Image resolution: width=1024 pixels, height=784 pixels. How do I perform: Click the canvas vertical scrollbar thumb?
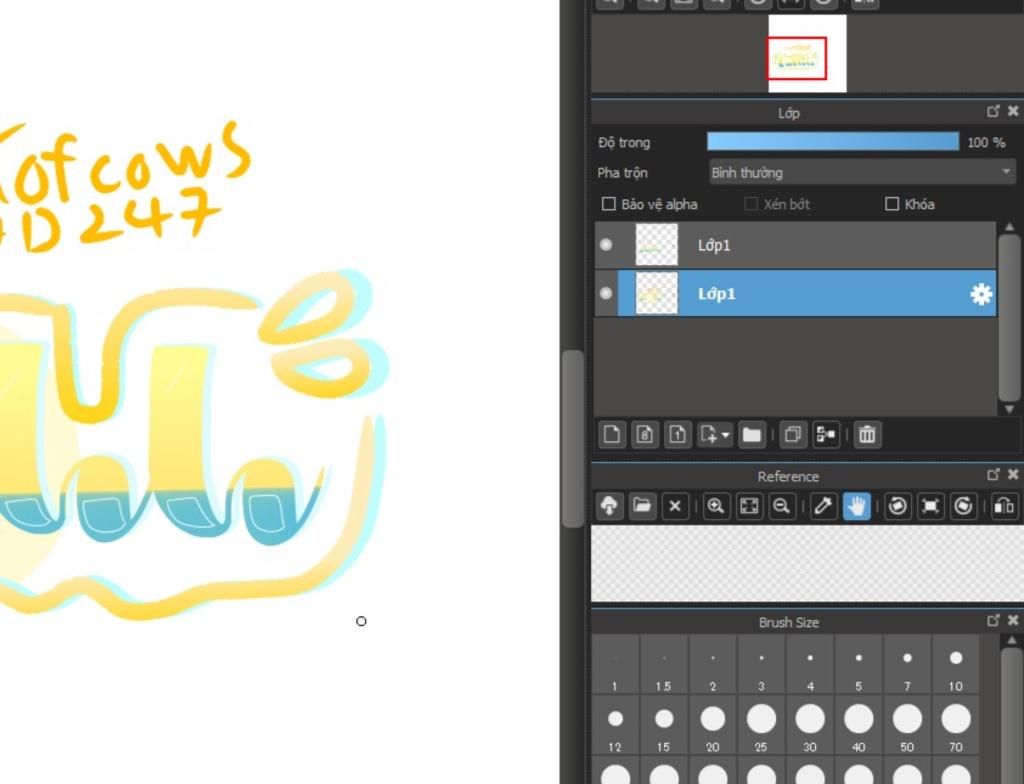(573, 438)
